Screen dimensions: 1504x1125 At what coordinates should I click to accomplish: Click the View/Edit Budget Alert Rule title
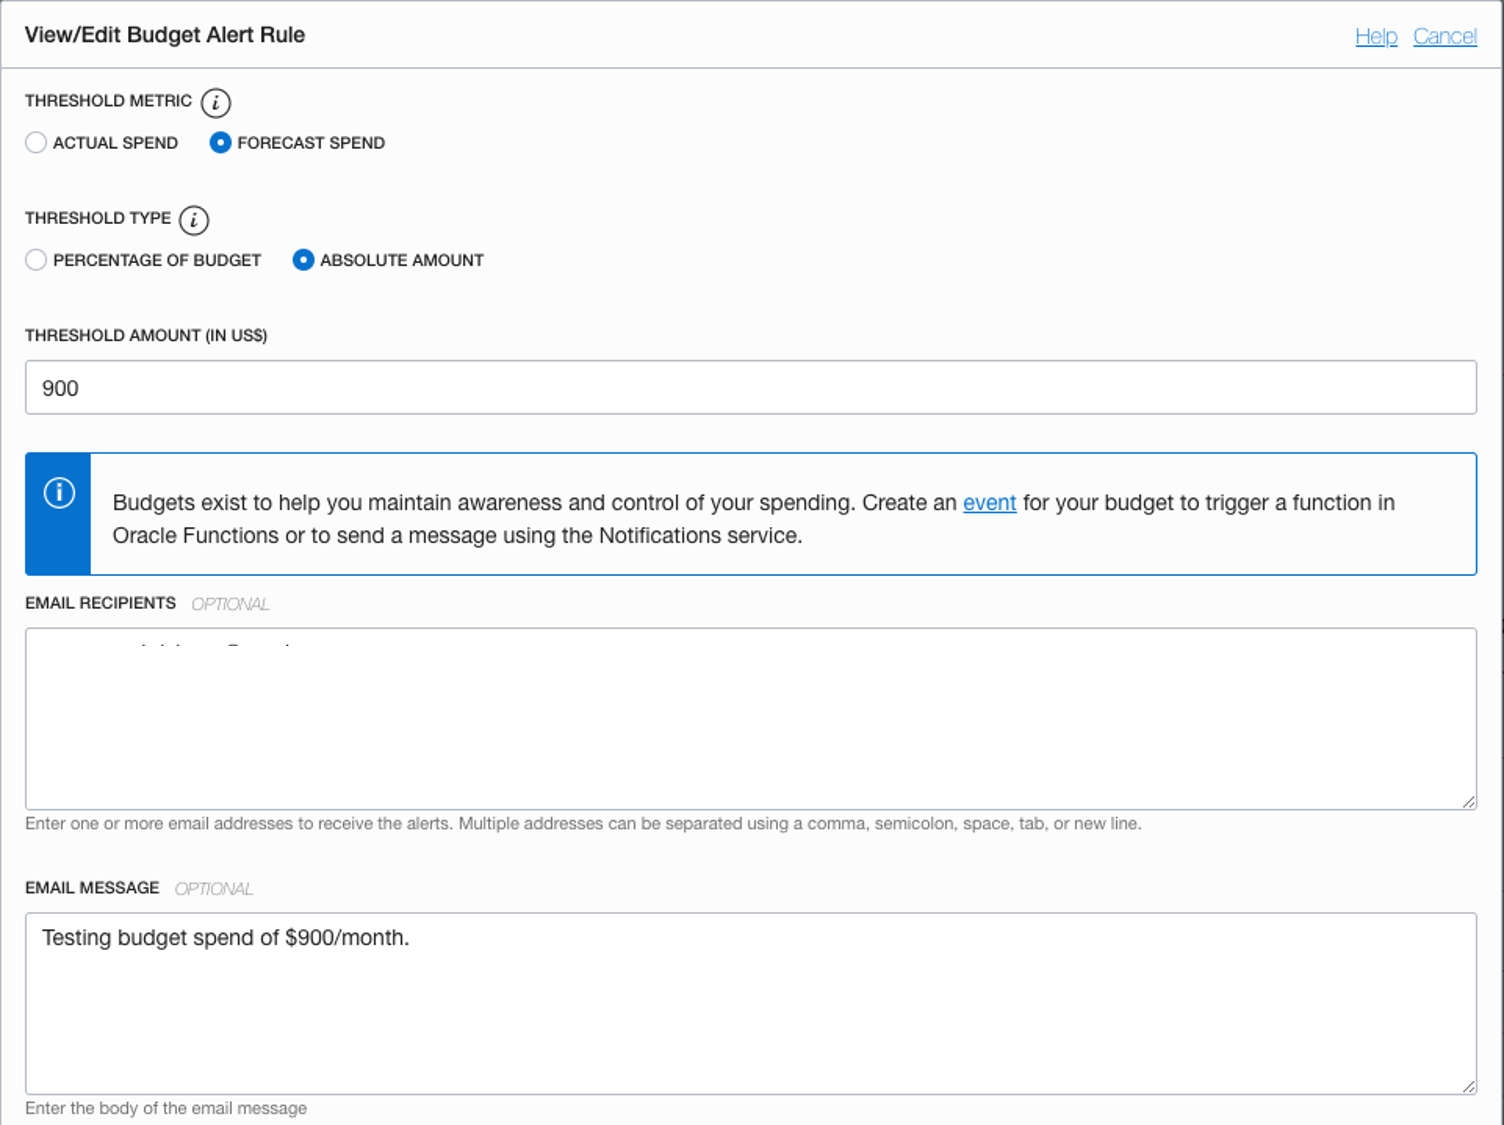click(164, 35)
